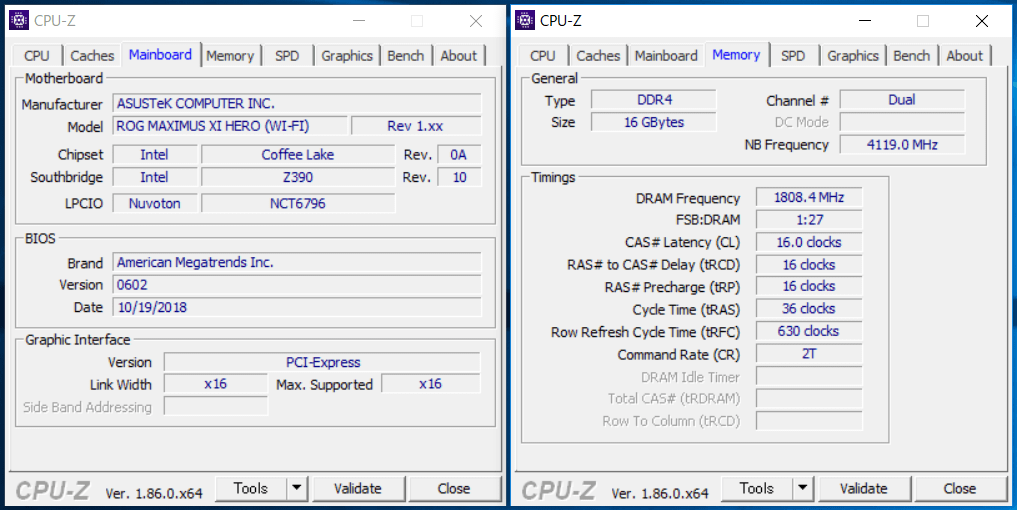Click Validate button in right window
This screenshot has height=510, width=1017.
point(864,489)
